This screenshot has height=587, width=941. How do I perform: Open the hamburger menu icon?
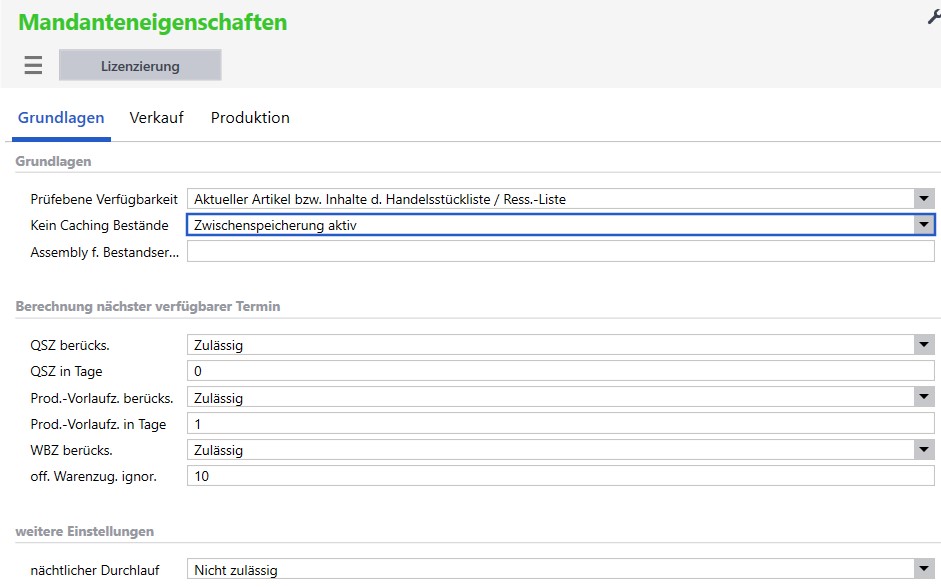(x=33, y=66)
